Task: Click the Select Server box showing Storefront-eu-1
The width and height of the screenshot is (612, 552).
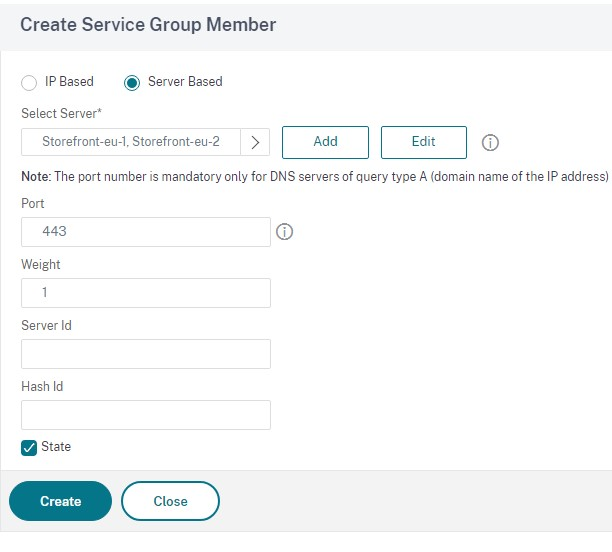Action: pos(131,142)
